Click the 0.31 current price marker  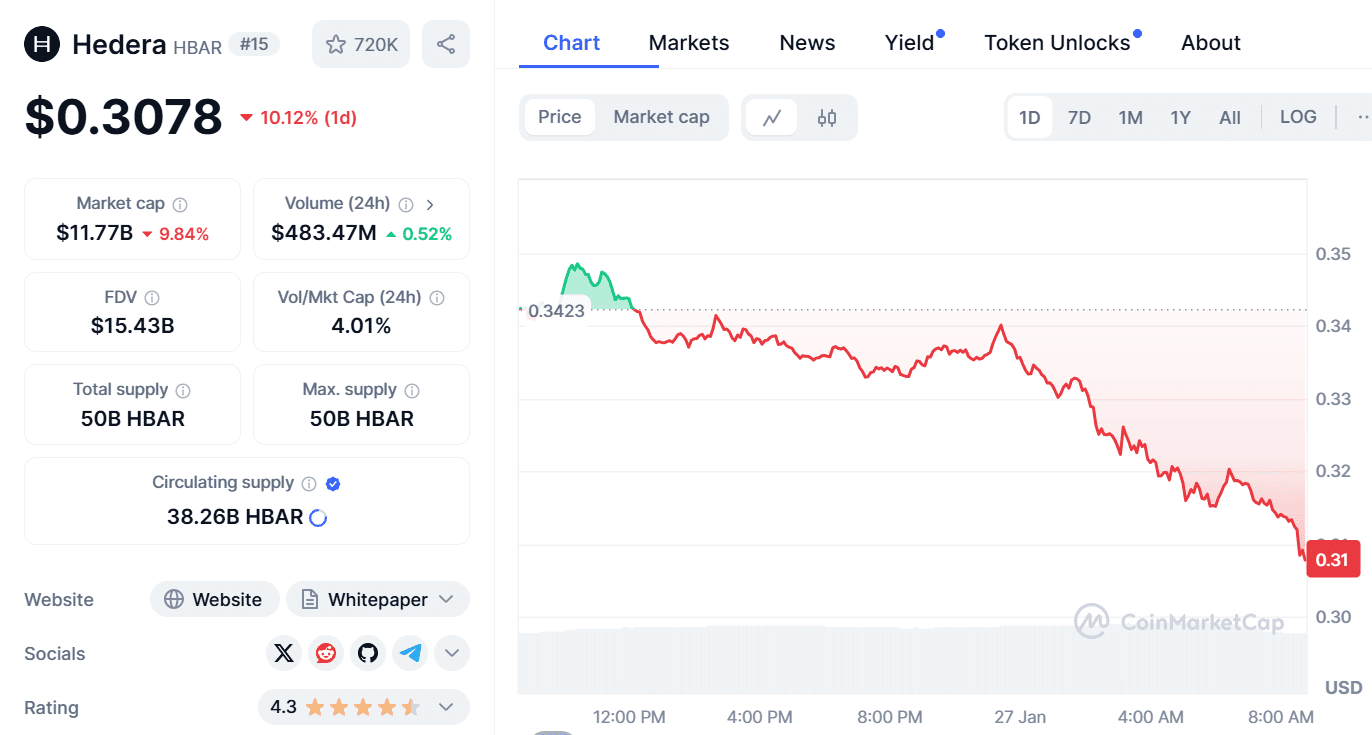(x=1332, y=560)
